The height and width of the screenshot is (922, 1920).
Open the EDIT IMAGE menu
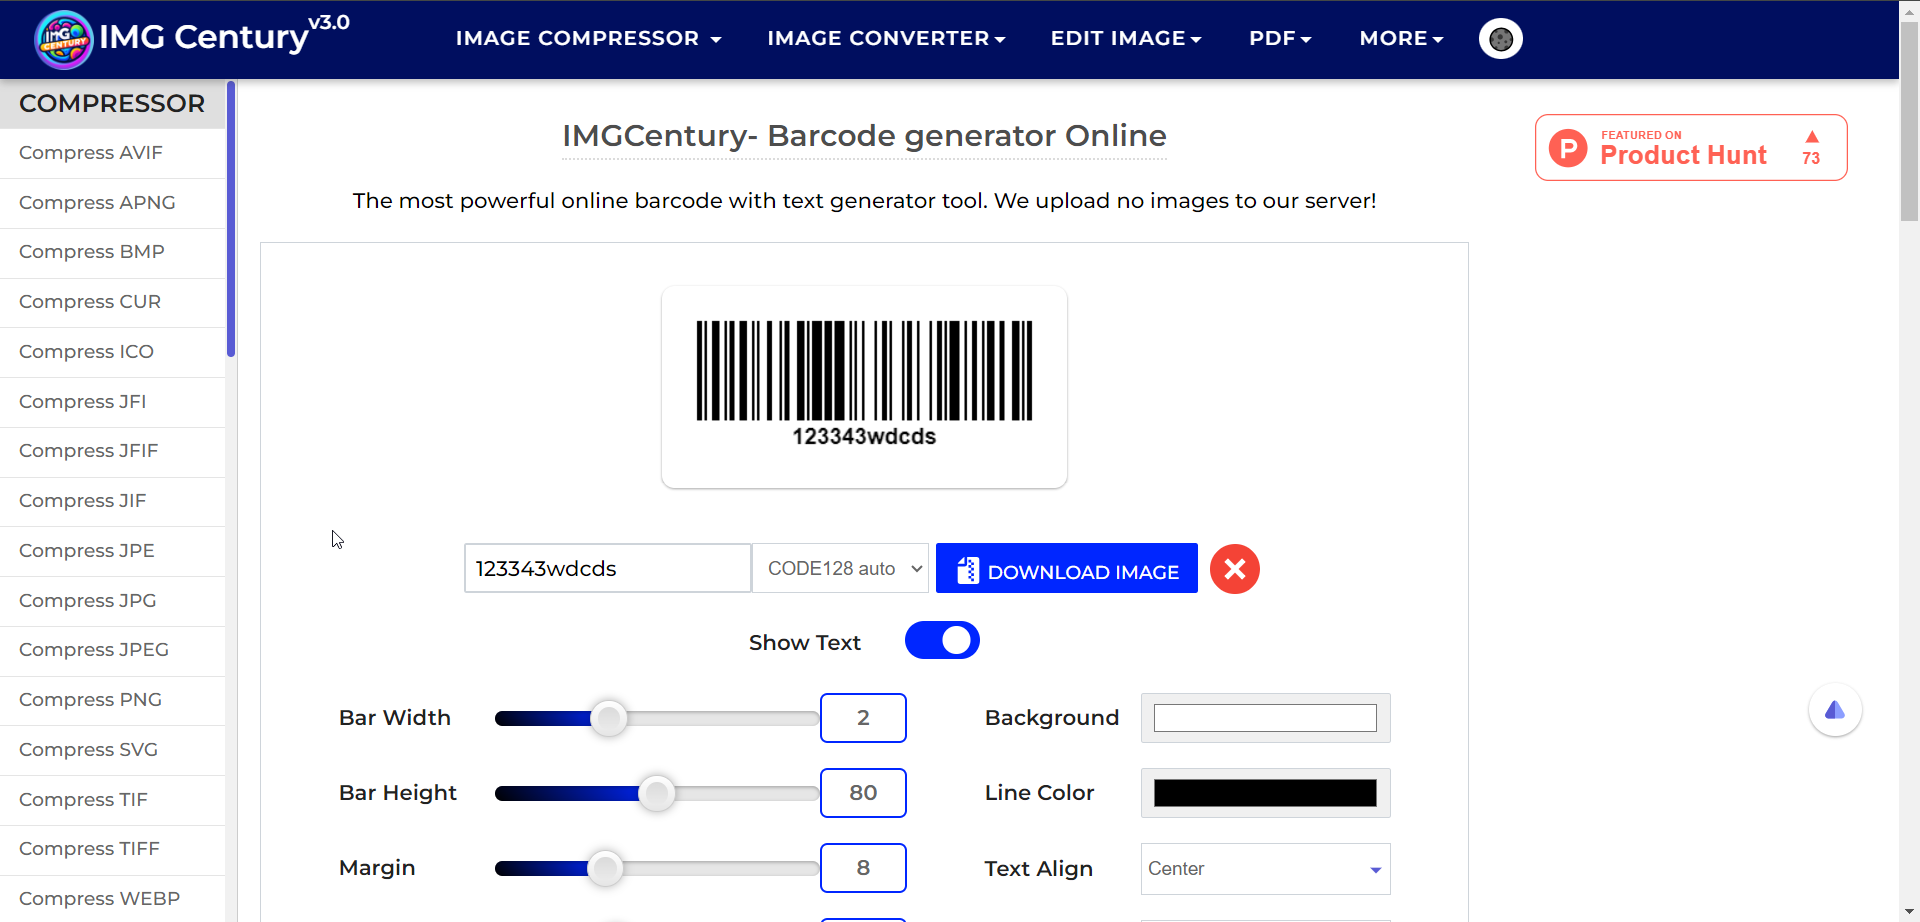coord(1126,38)
